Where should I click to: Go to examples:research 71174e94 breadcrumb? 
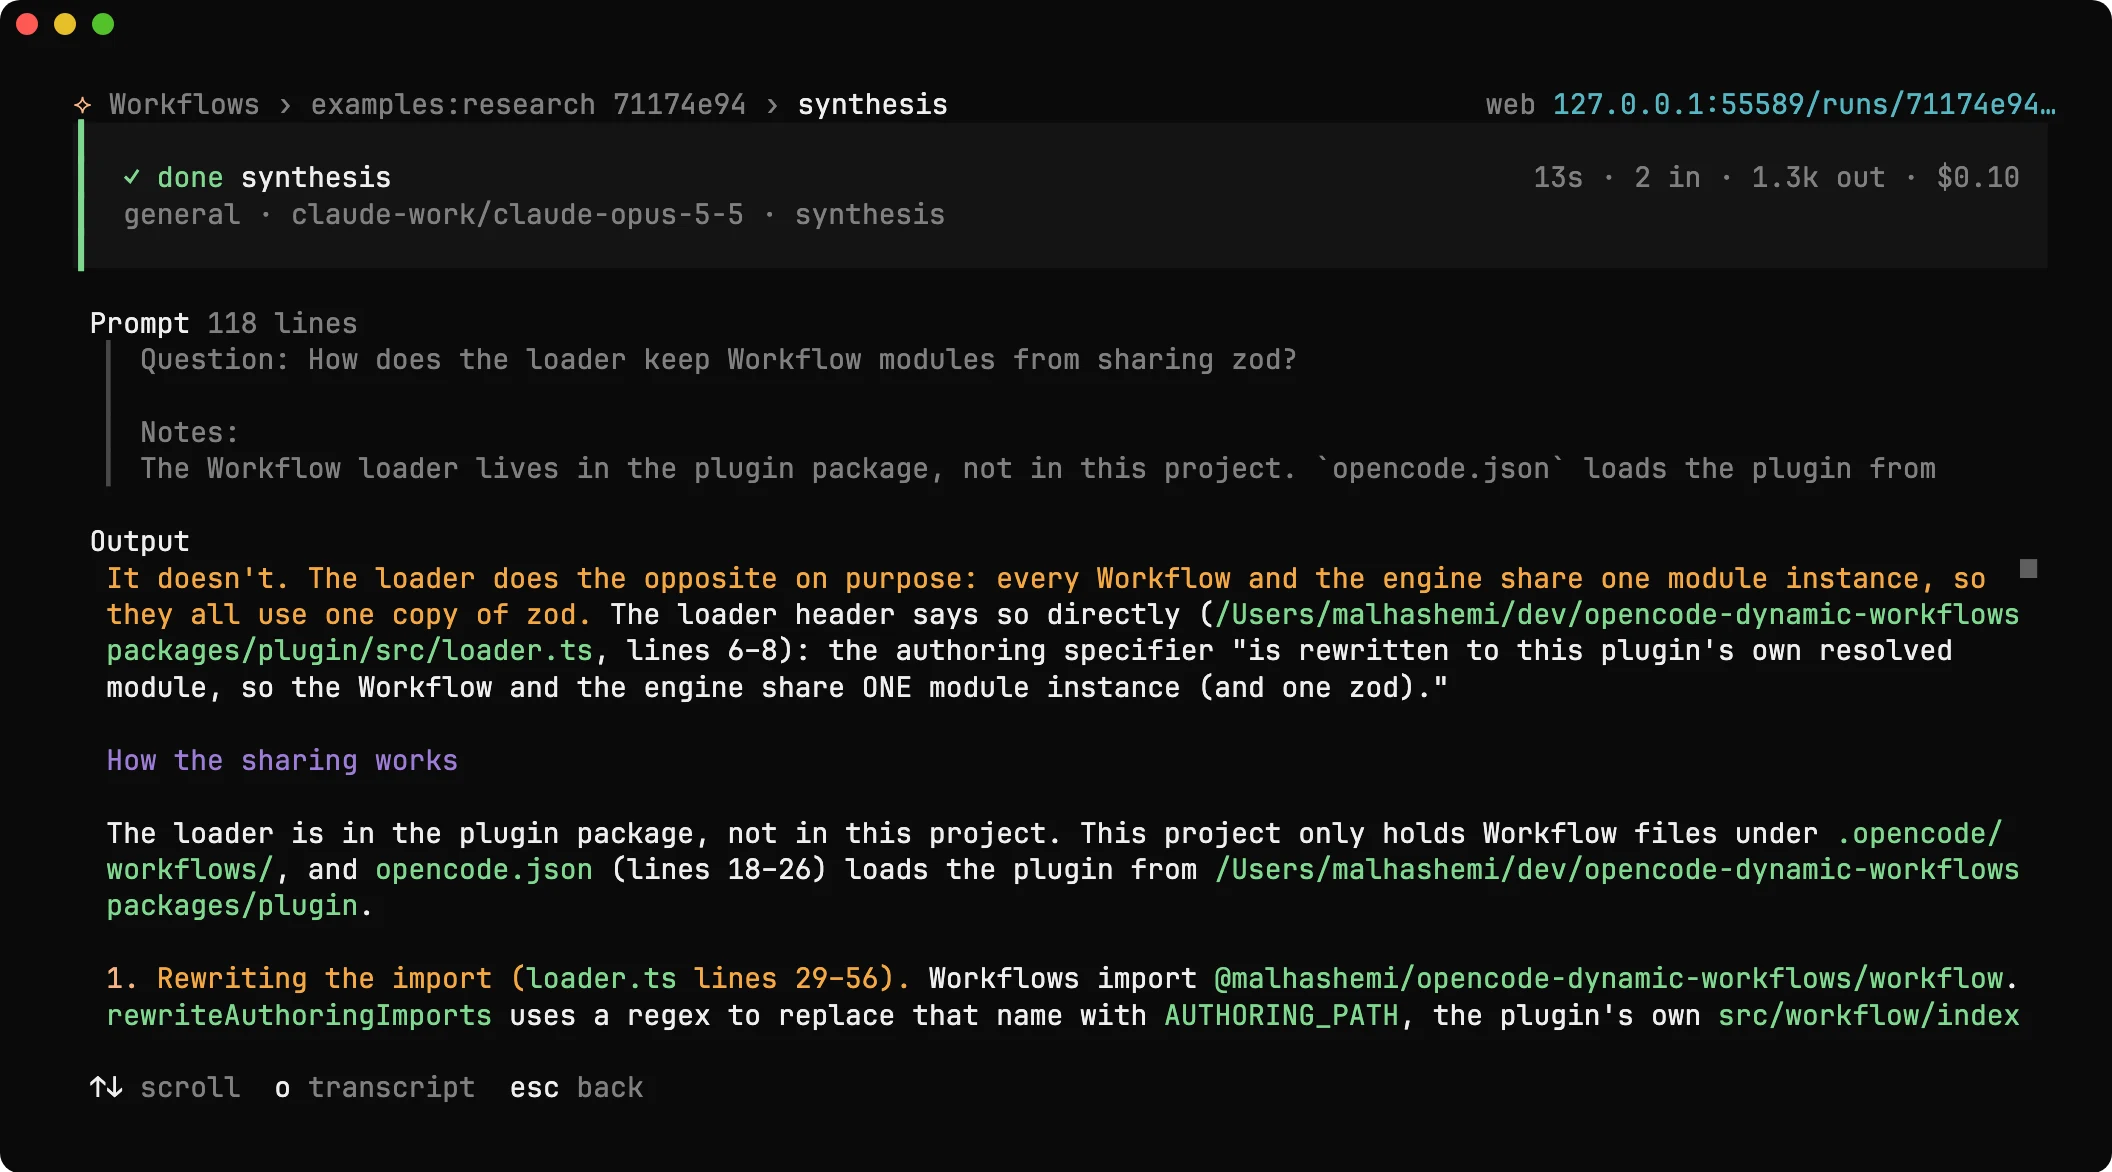pyautogui.click(x=528, y=105)
